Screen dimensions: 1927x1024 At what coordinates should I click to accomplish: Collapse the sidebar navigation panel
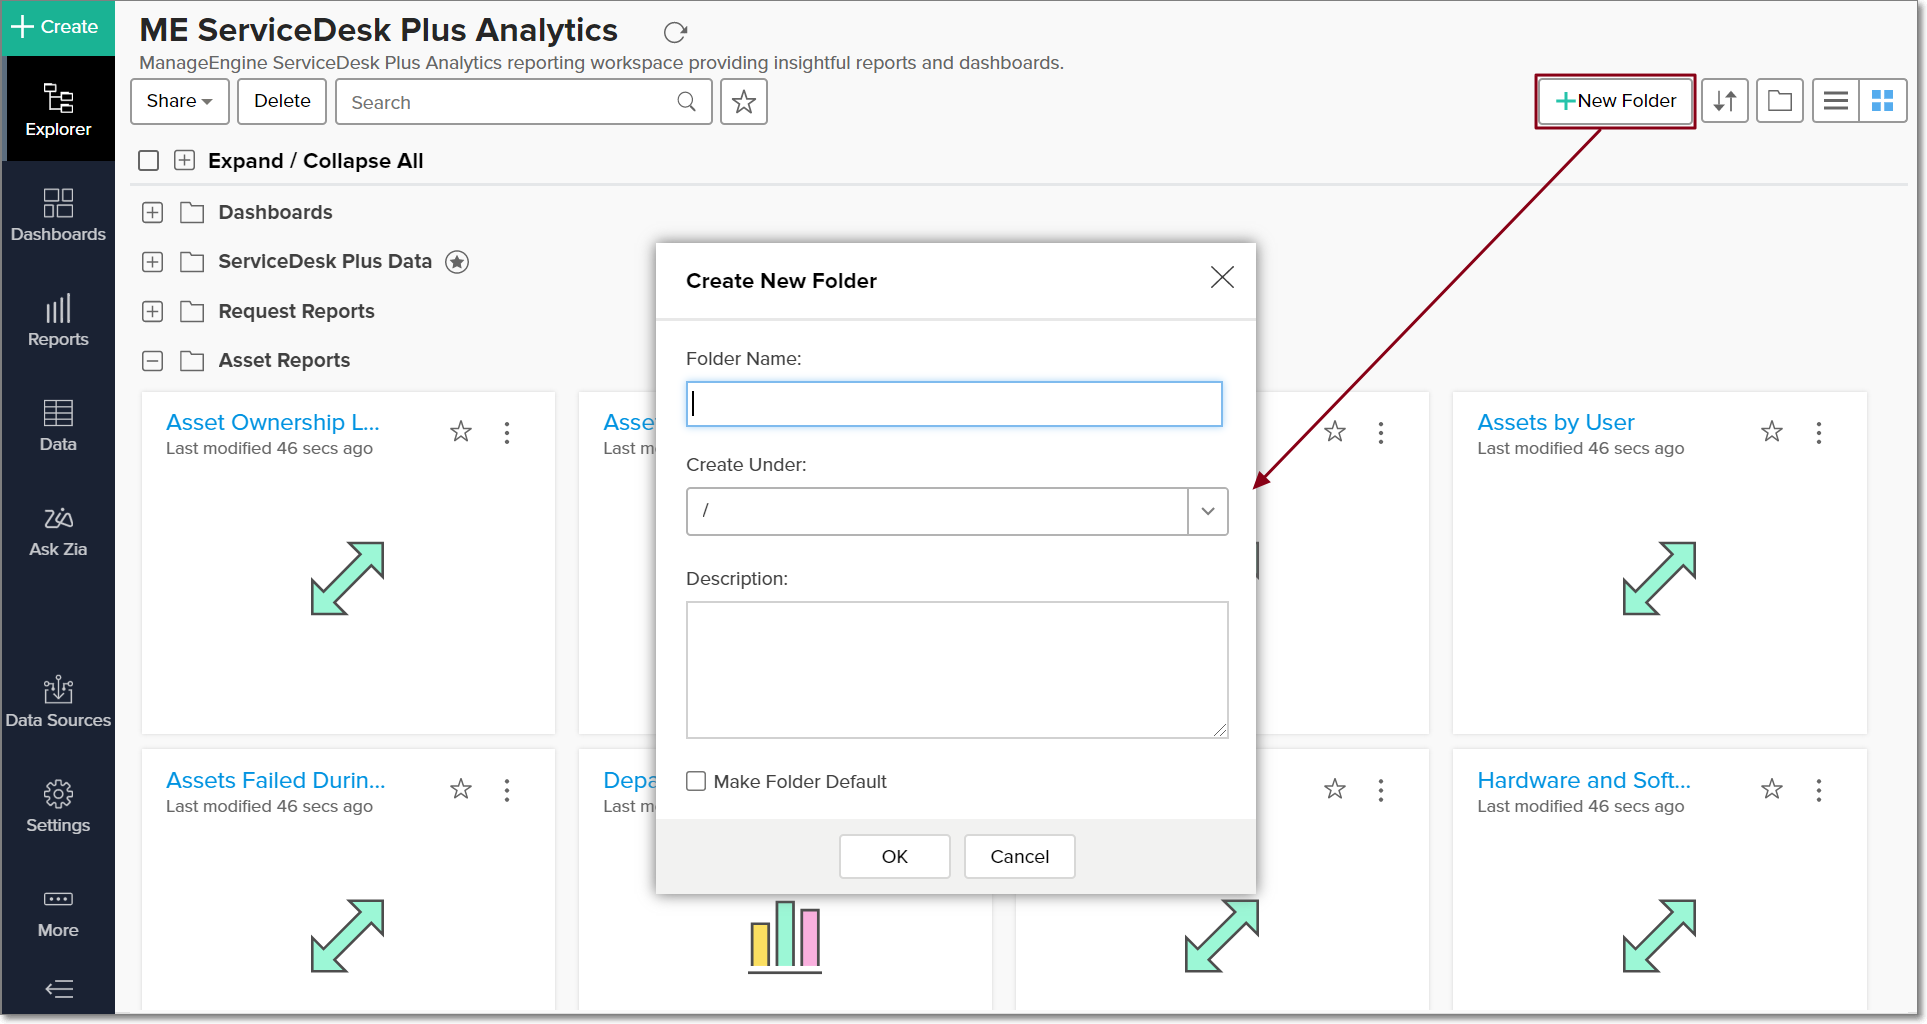click(59, 989)
